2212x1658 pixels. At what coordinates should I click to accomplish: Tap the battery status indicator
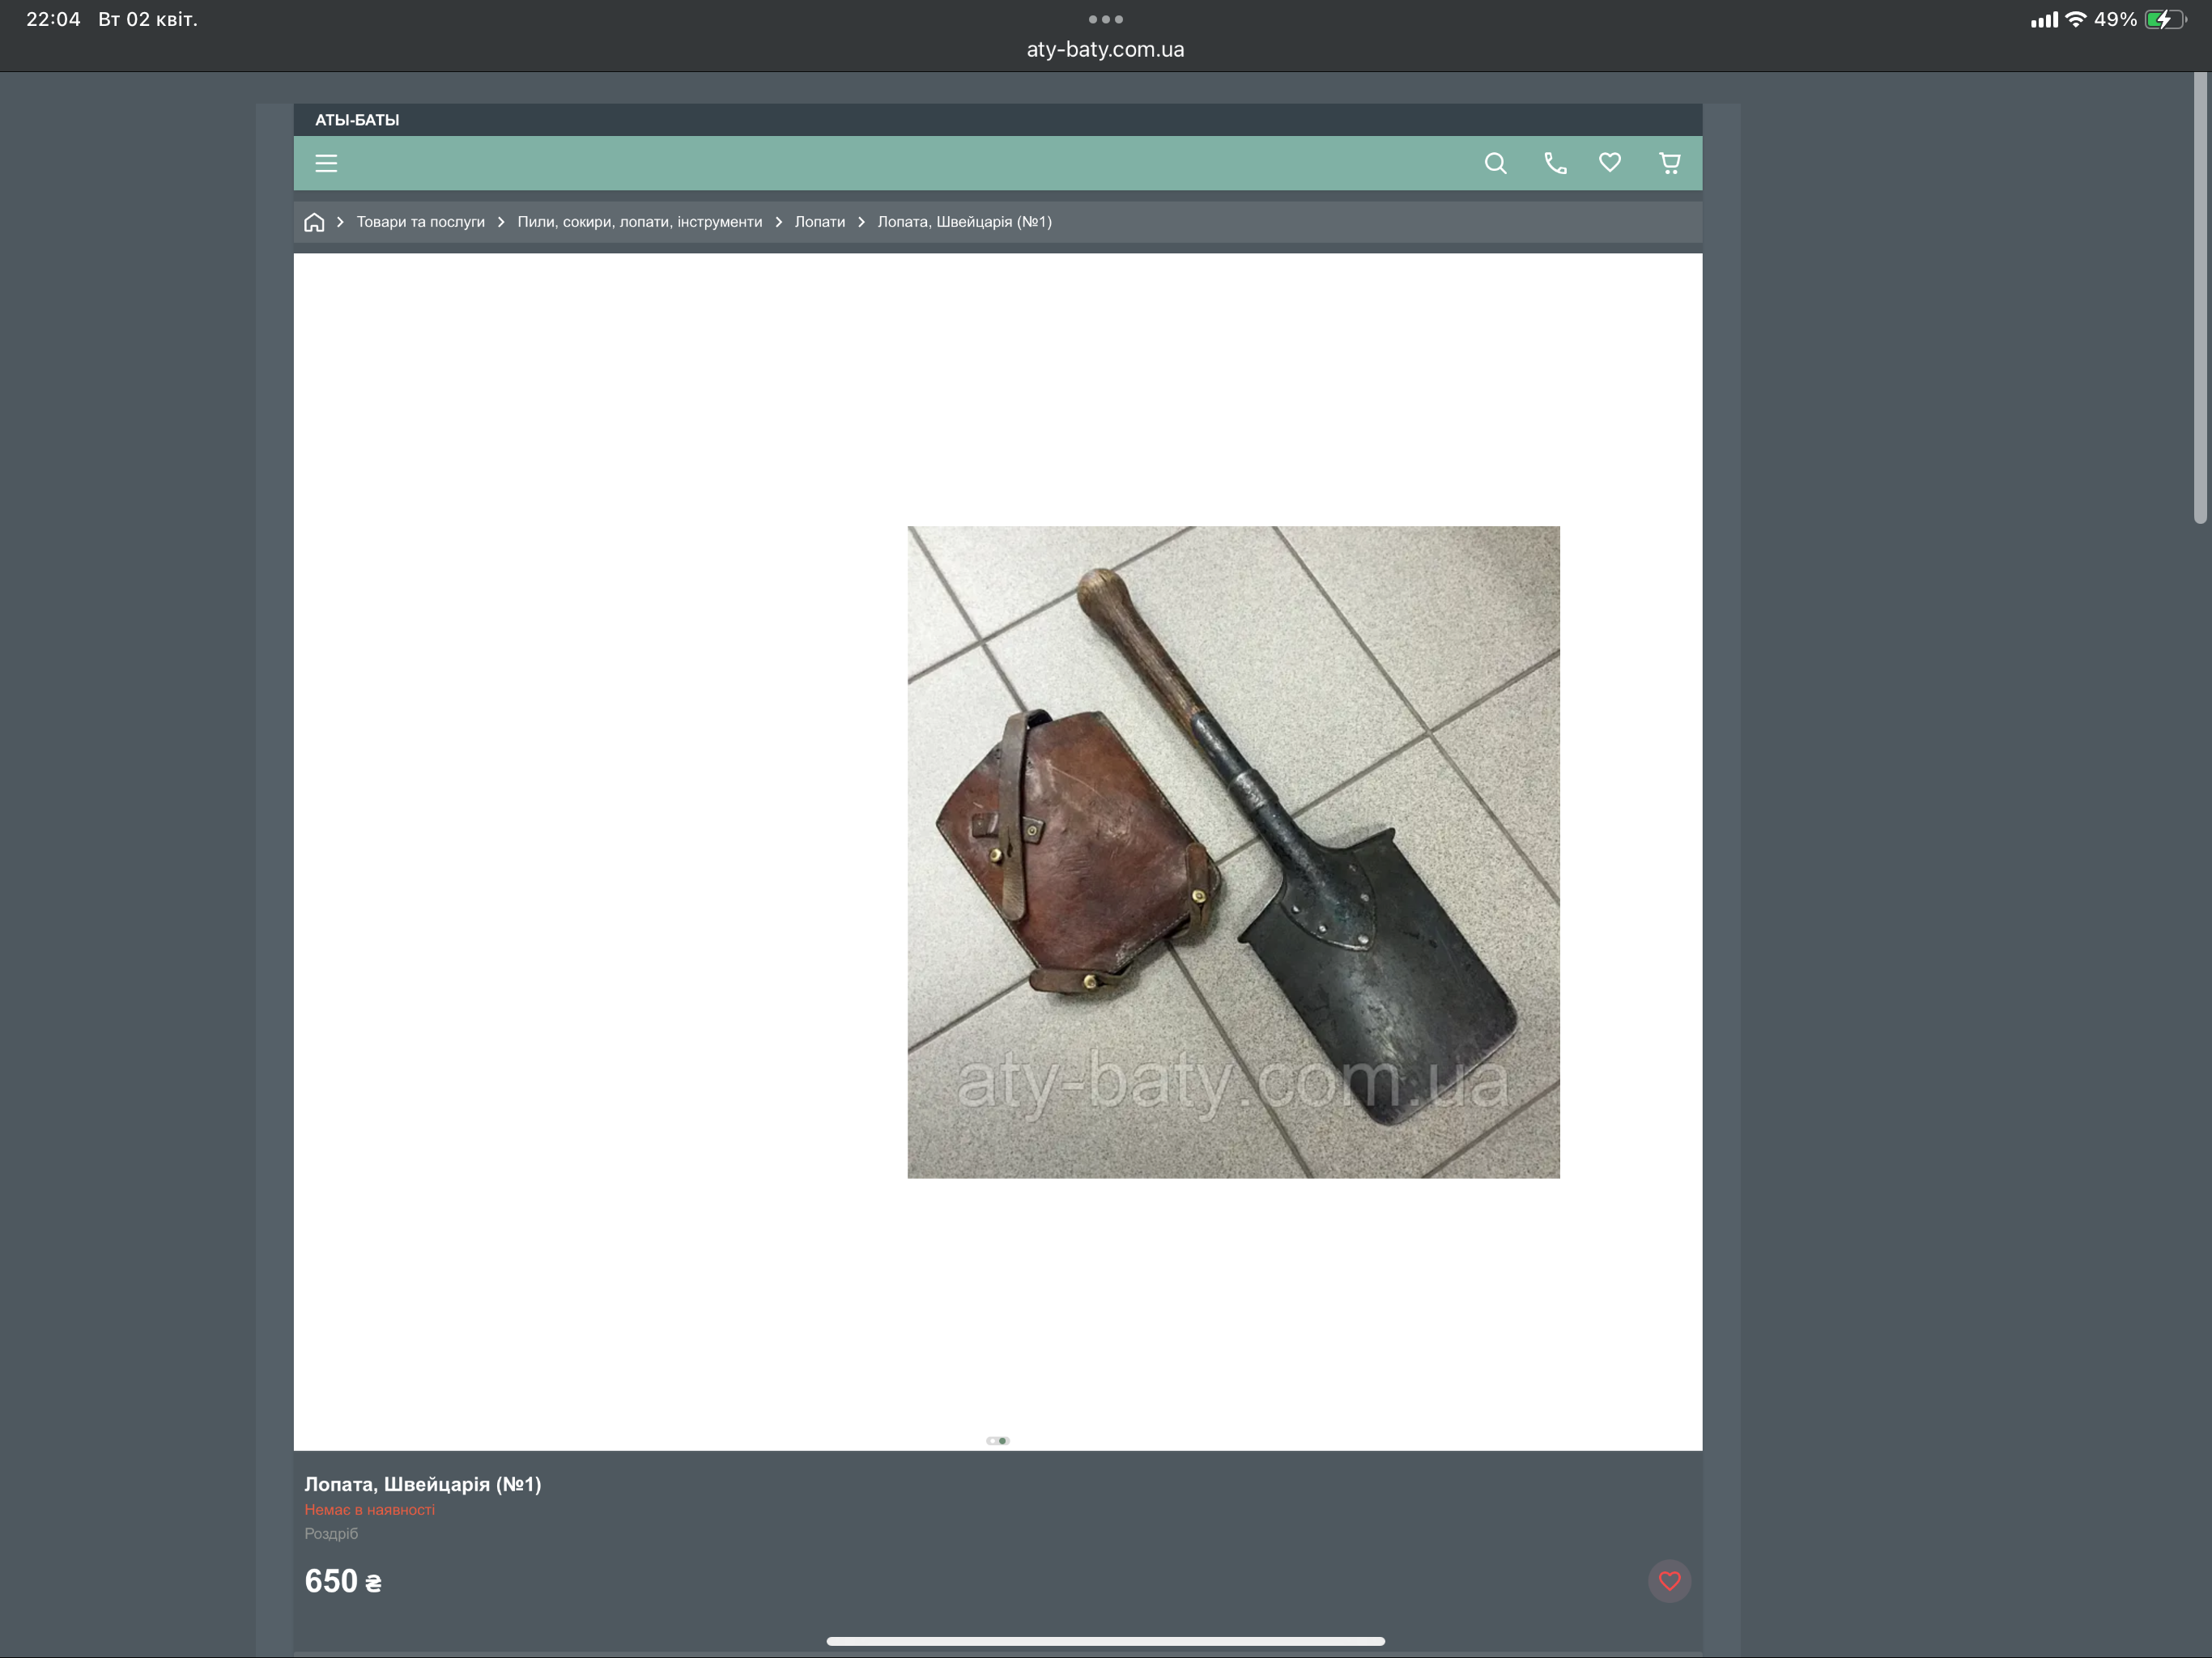pos(2164,19)
